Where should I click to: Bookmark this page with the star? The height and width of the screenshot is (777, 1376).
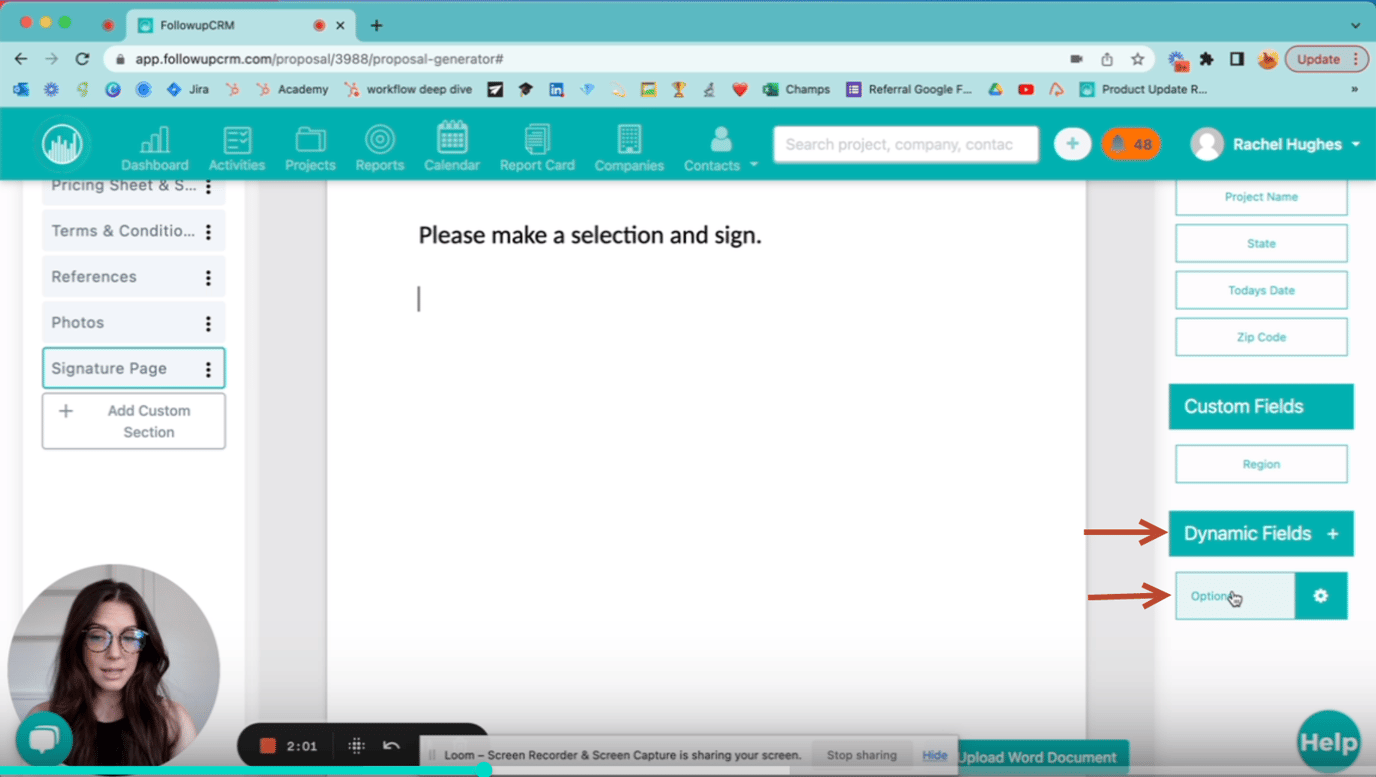(x=1137, y=59)
